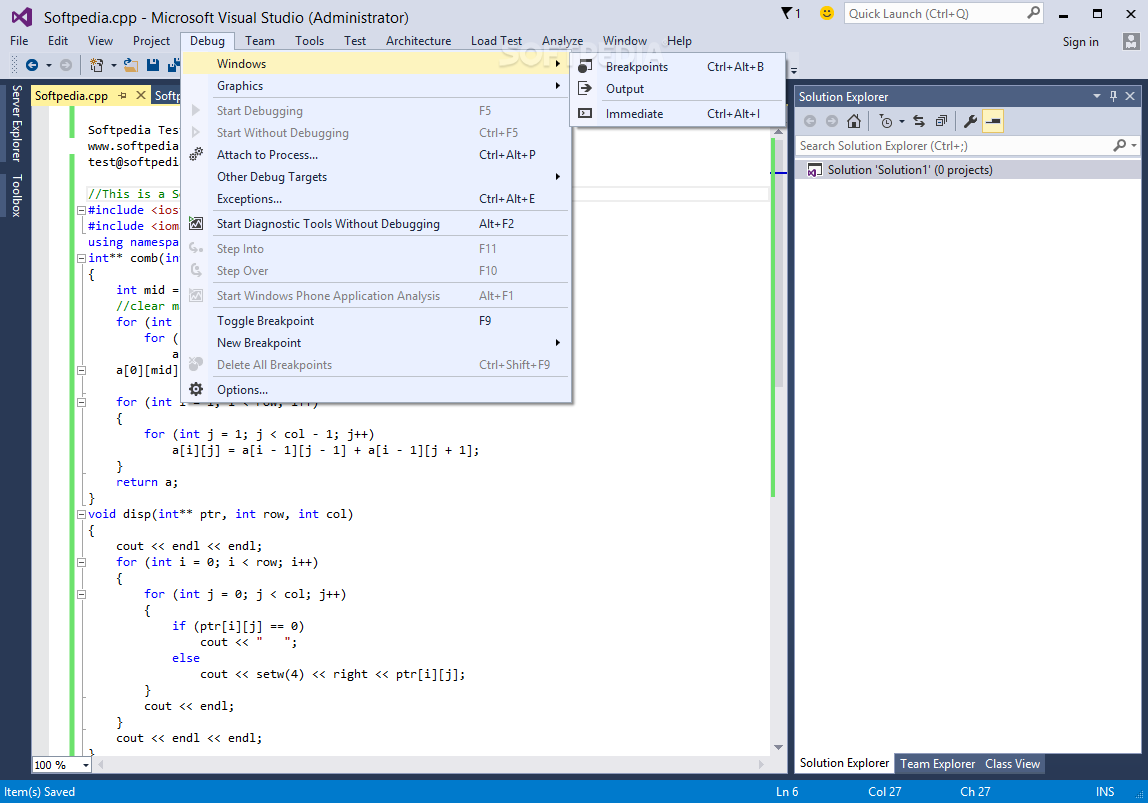Viewport: 1148px width, 803px height.
Task: Open the Analyze menu
Action: pos(562,41)
